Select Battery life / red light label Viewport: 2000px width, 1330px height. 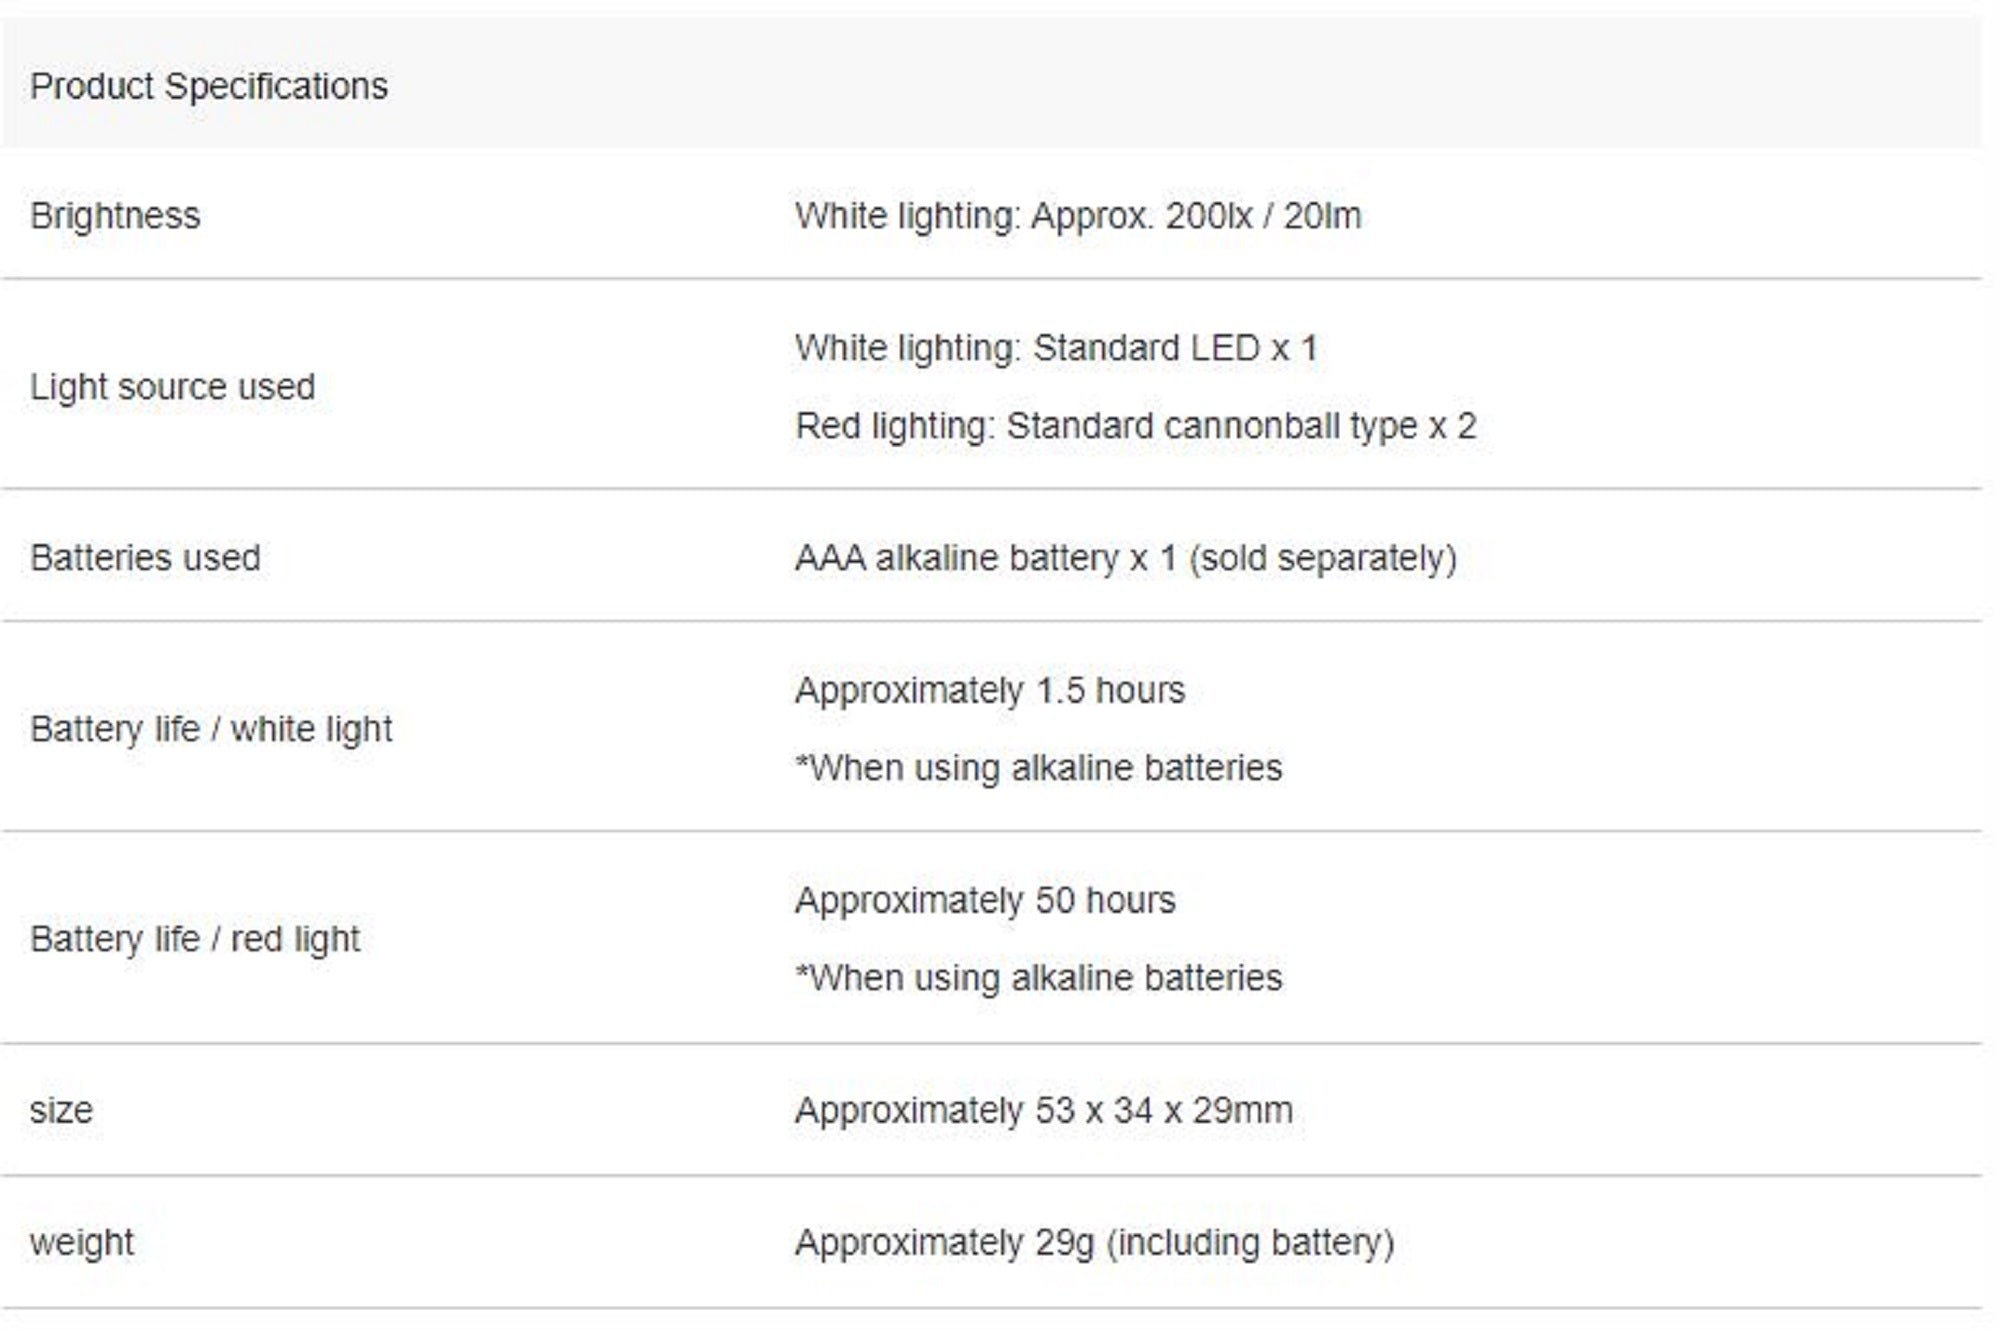point(195,939)
